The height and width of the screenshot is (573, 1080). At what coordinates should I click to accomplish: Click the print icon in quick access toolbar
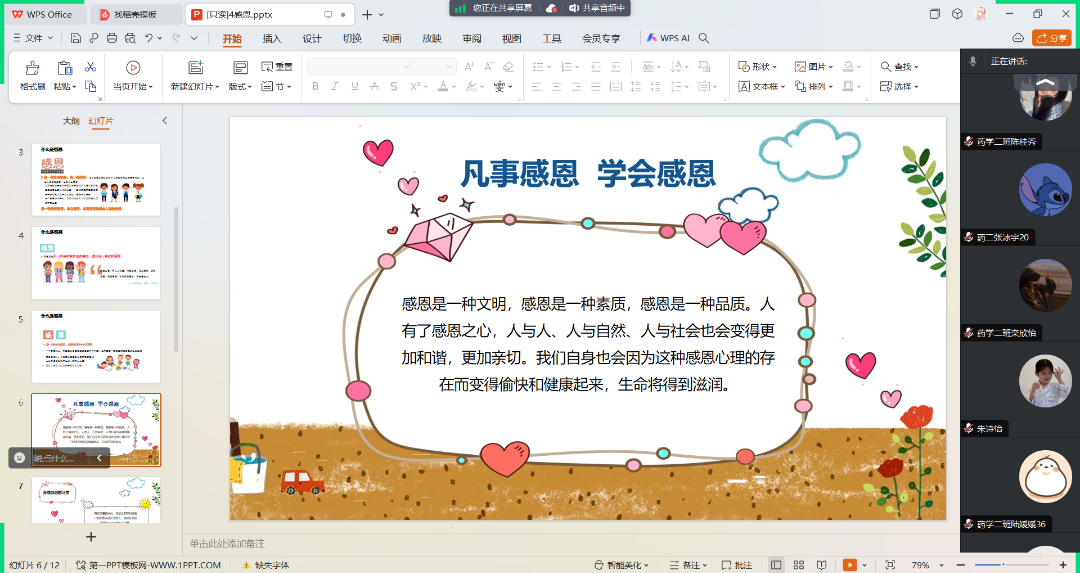point(110,38)
